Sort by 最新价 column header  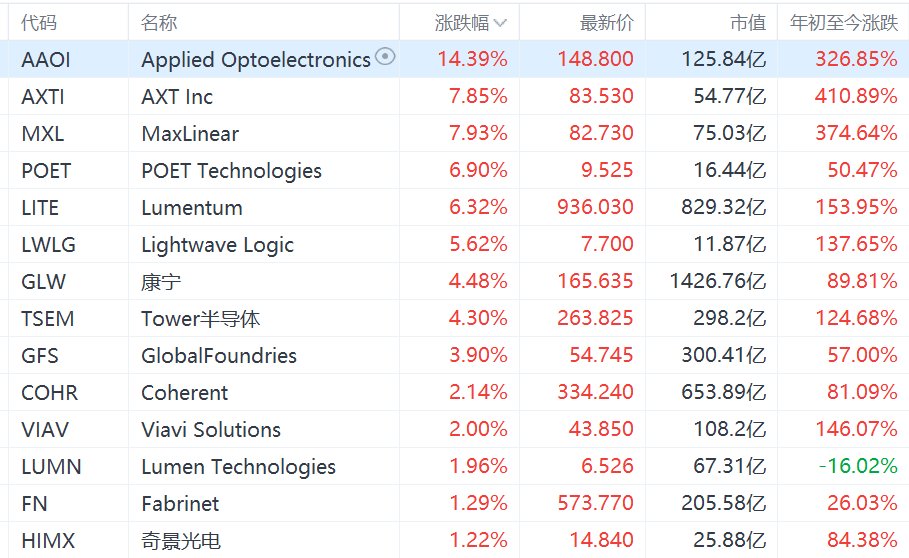point(606,23)
